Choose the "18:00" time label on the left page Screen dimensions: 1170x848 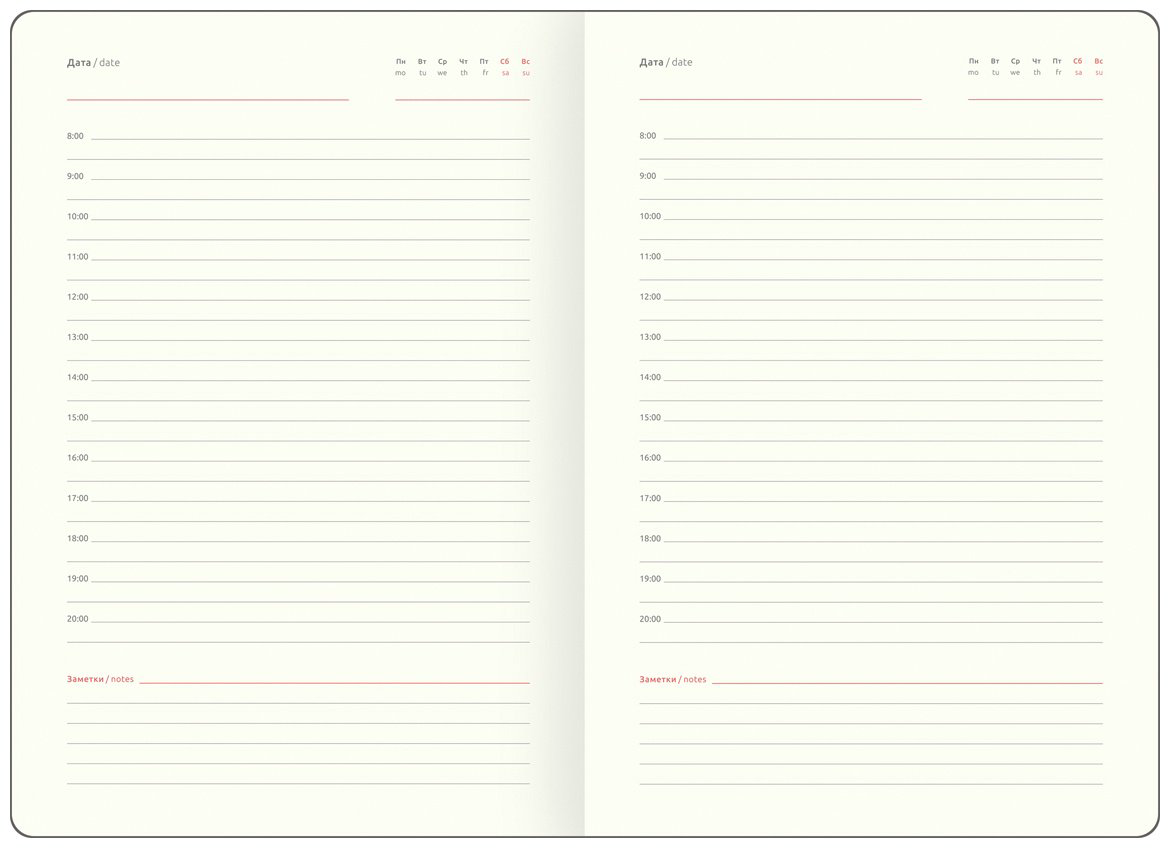click(78, 539)
